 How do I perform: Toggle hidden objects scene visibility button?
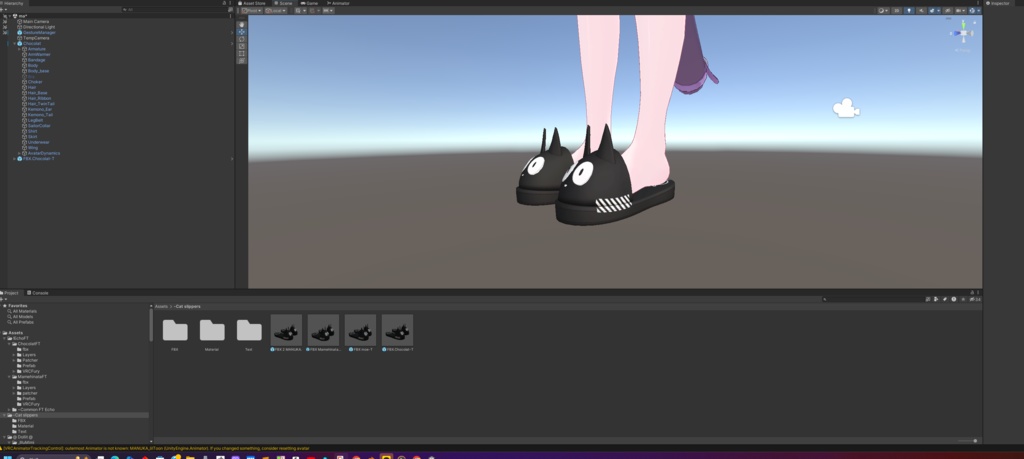click(946, 10)
